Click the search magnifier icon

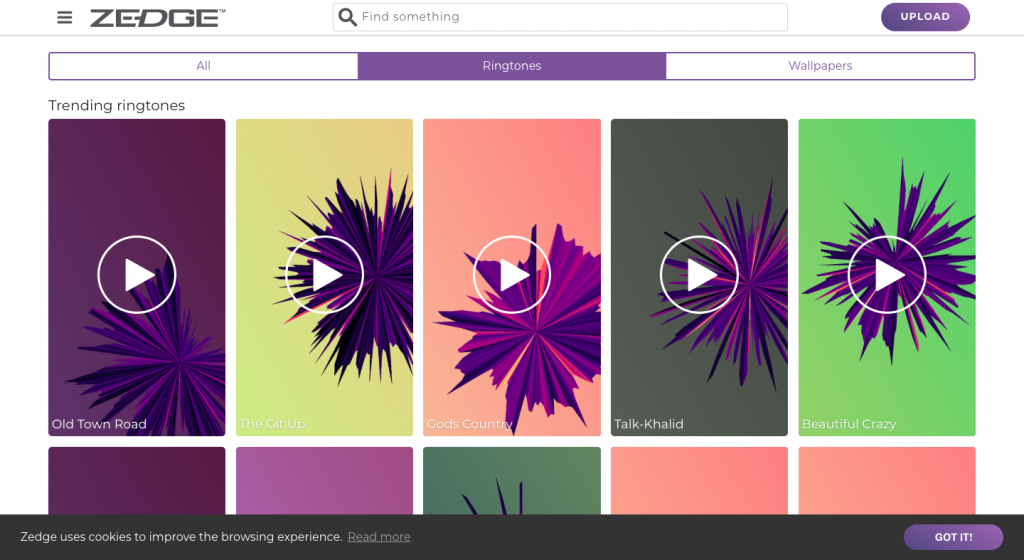(347, 17)
